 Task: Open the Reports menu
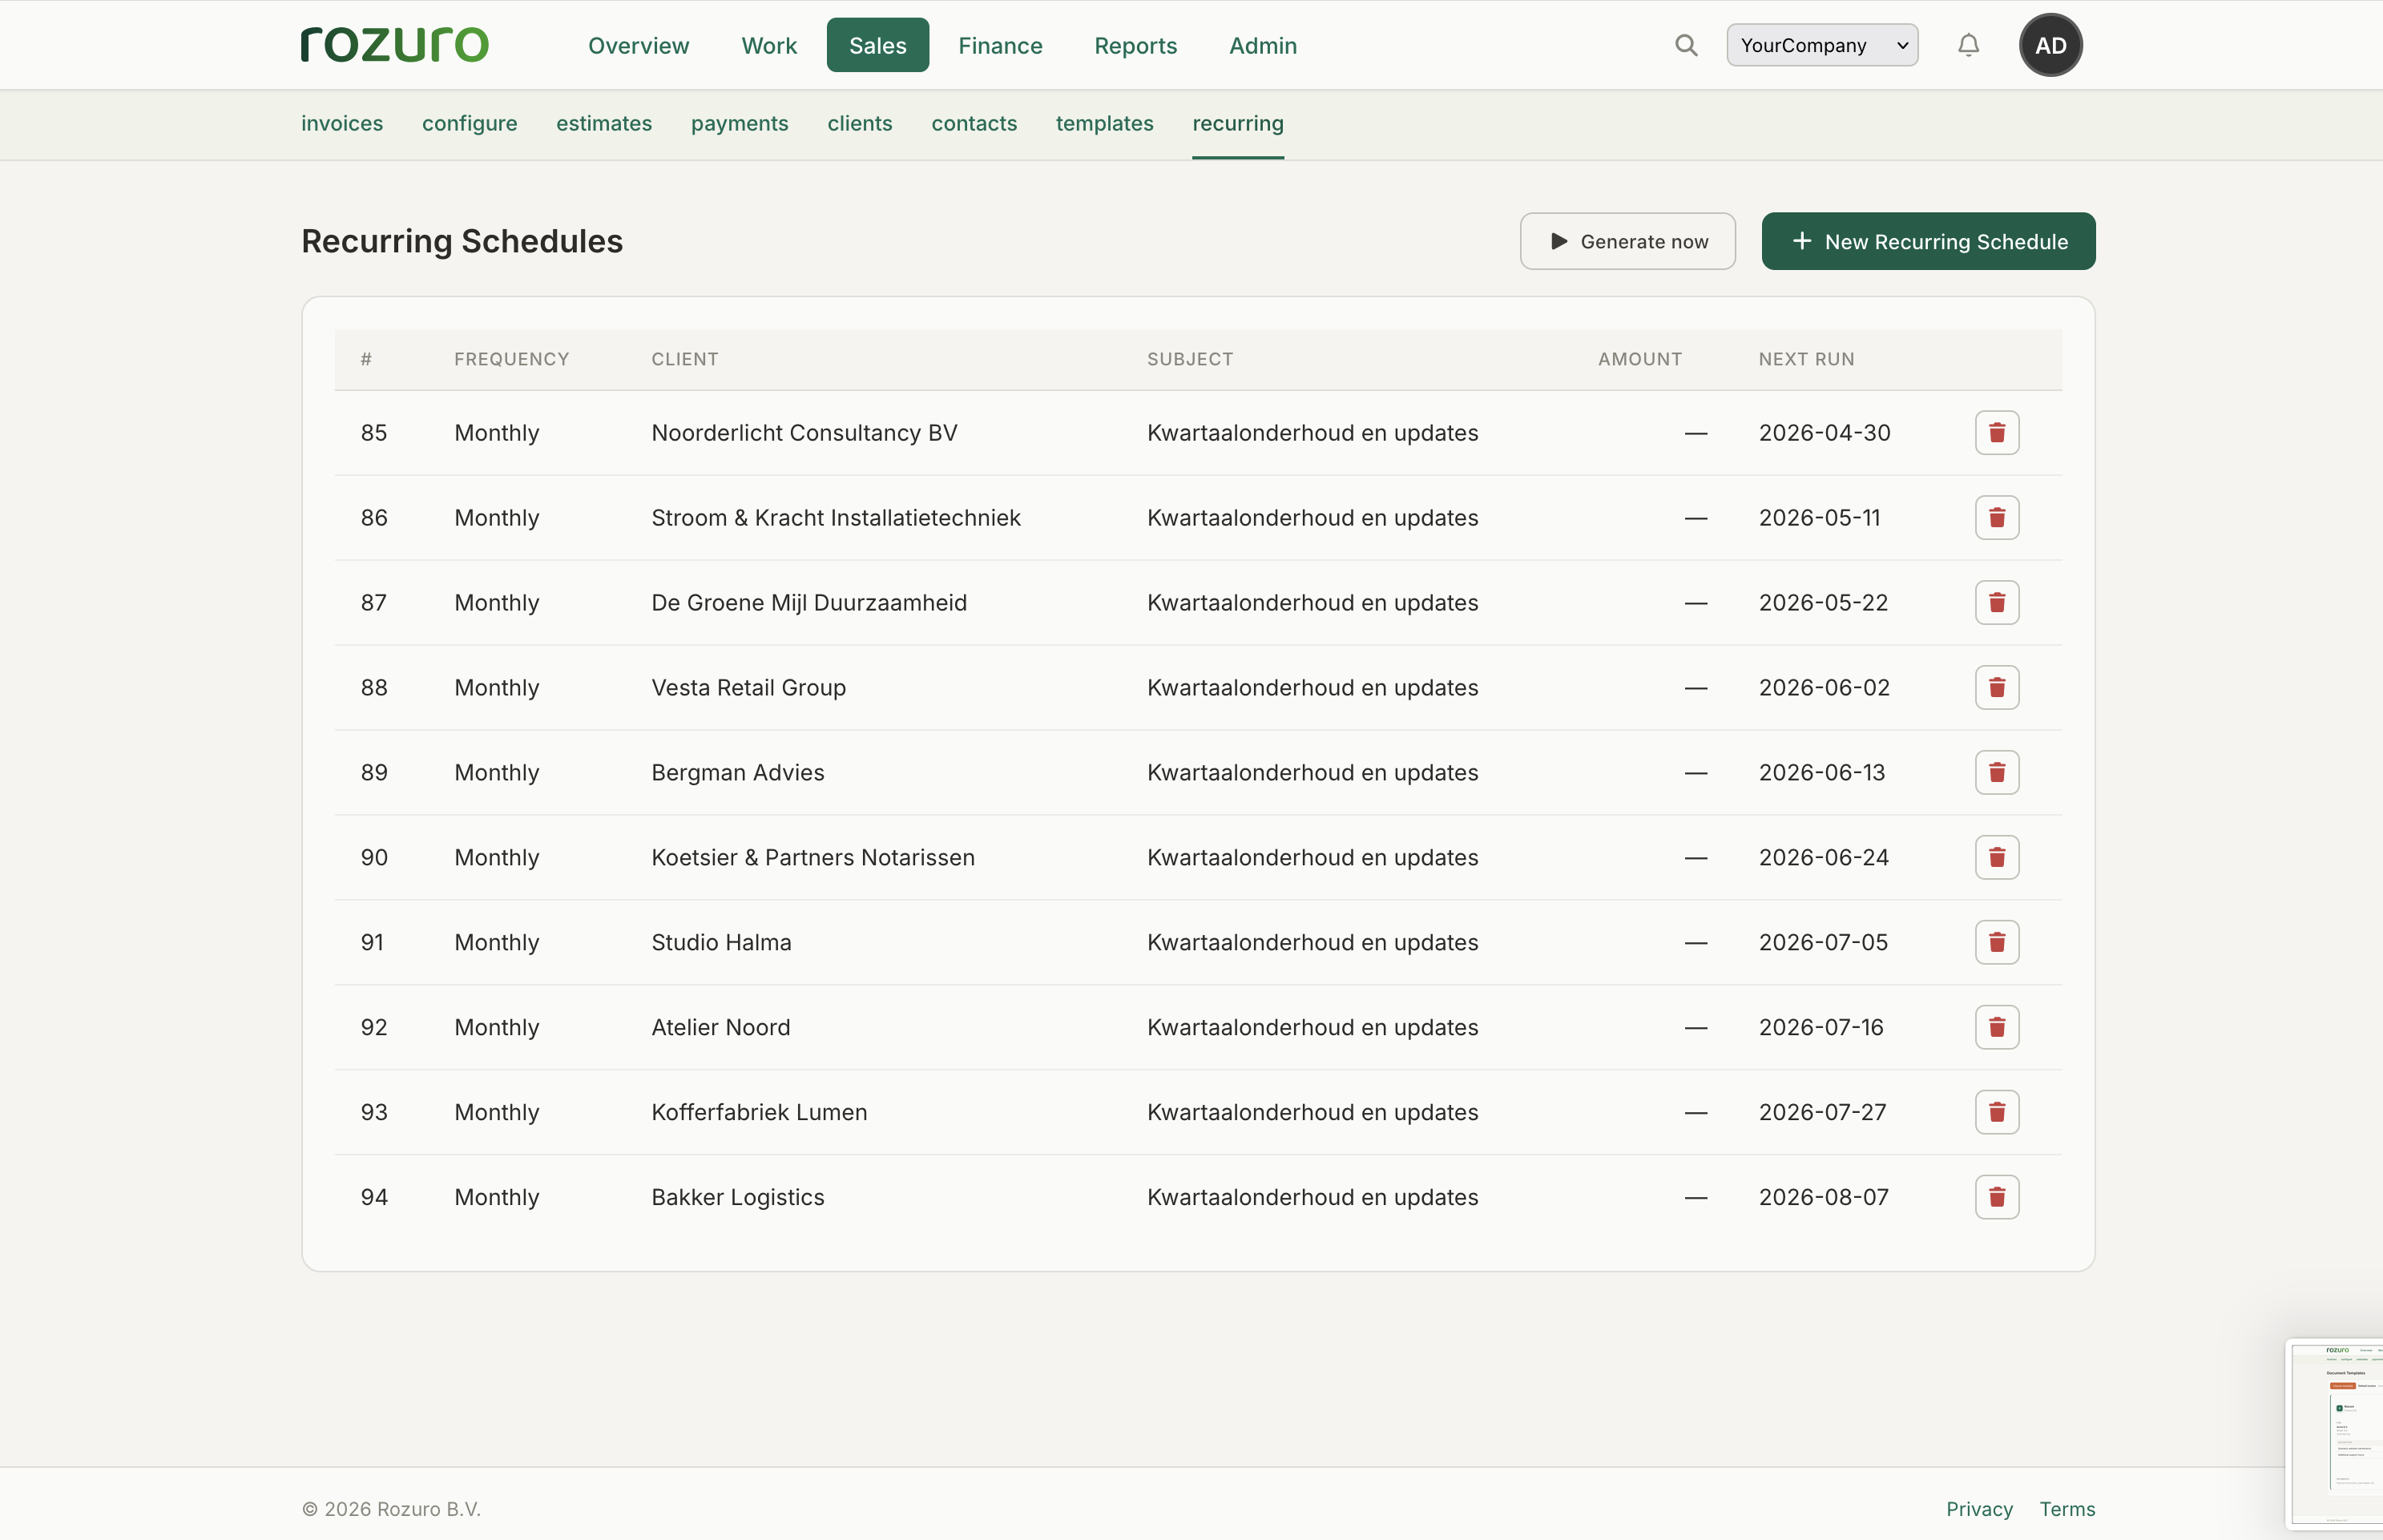tap(1135, 46)
